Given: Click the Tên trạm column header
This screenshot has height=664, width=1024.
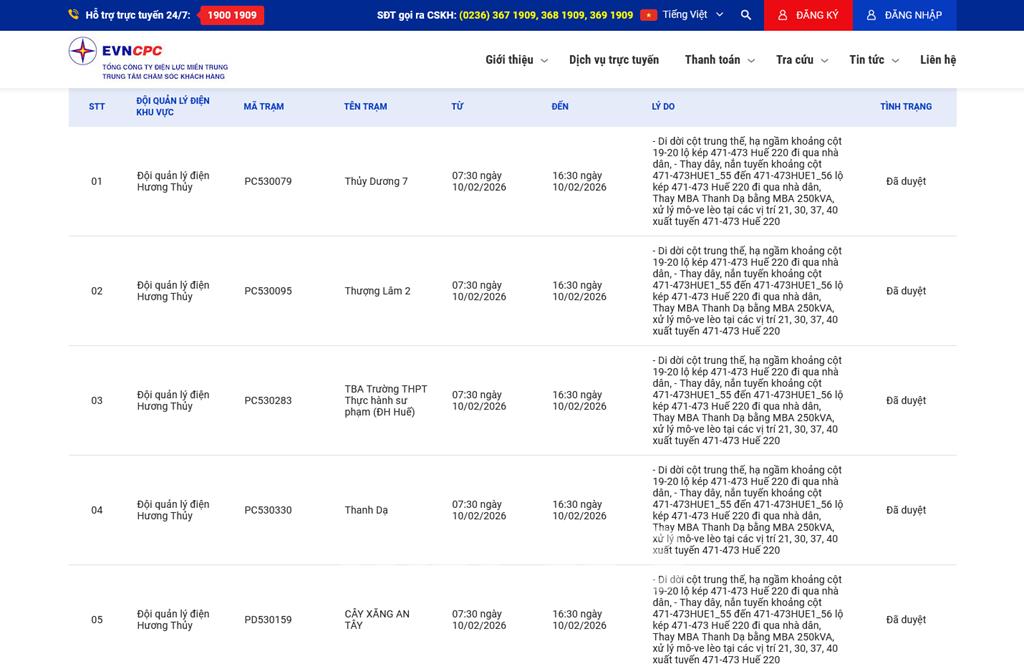Looking at the screenshot, I should 365,106.
